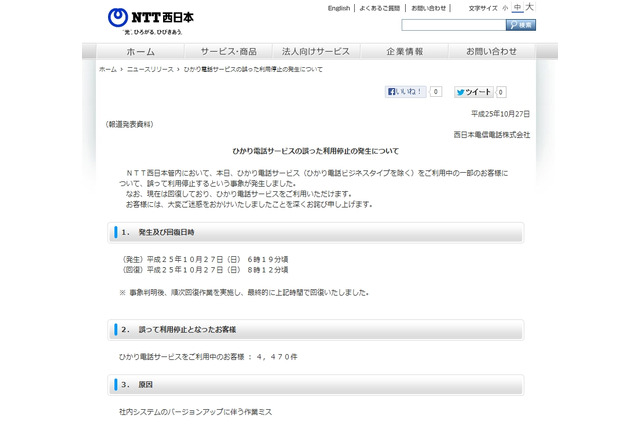The width and height of the screenshot is (640, 426).
Task: Click the Twitter ツイート button
Action: coord(474,92)
